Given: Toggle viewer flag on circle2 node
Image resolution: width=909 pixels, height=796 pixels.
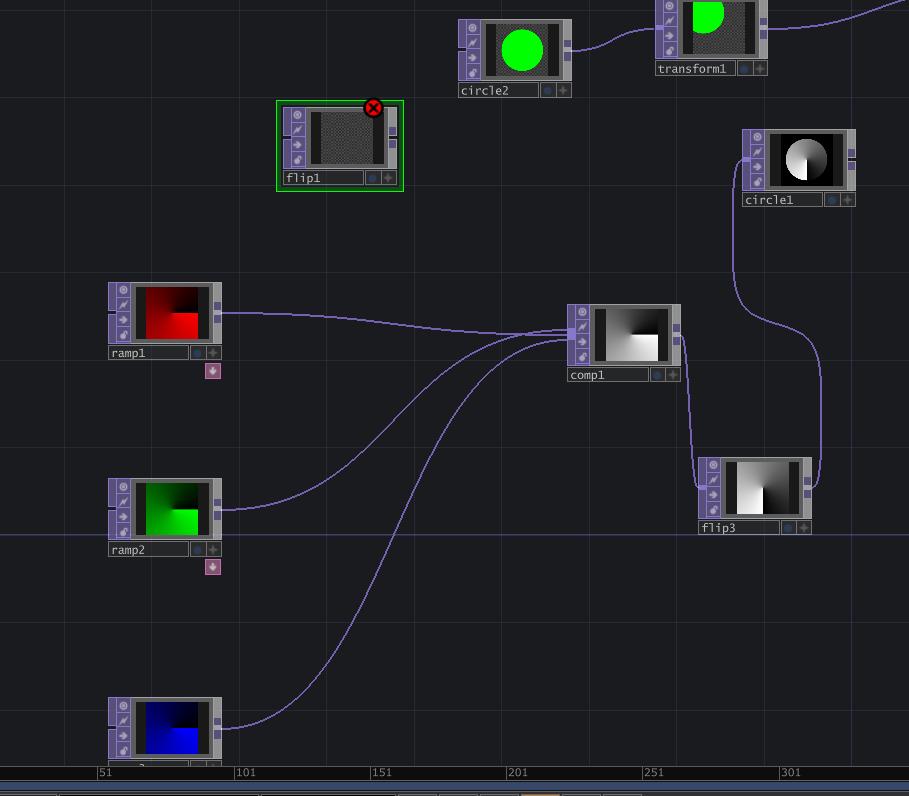Looking at the screenshot, I should pos(472,28).
